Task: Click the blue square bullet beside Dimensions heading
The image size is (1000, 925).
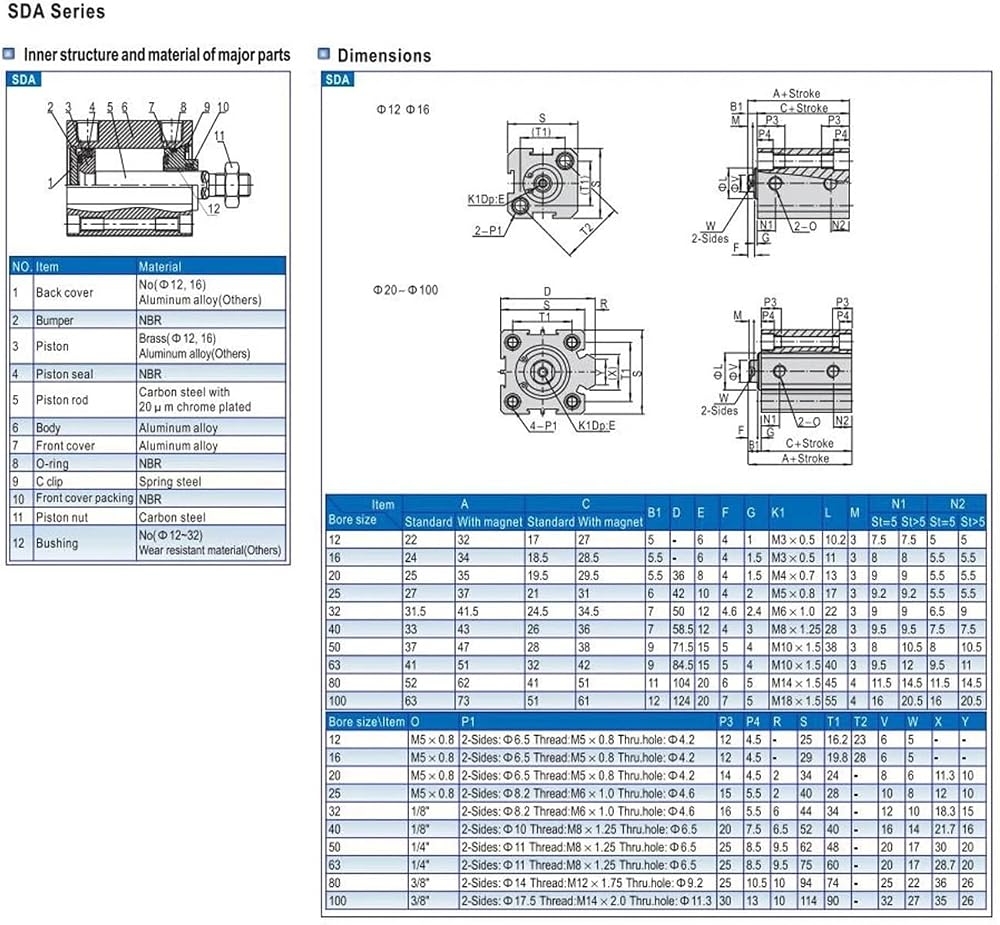Action: click(x=324, y=54)
